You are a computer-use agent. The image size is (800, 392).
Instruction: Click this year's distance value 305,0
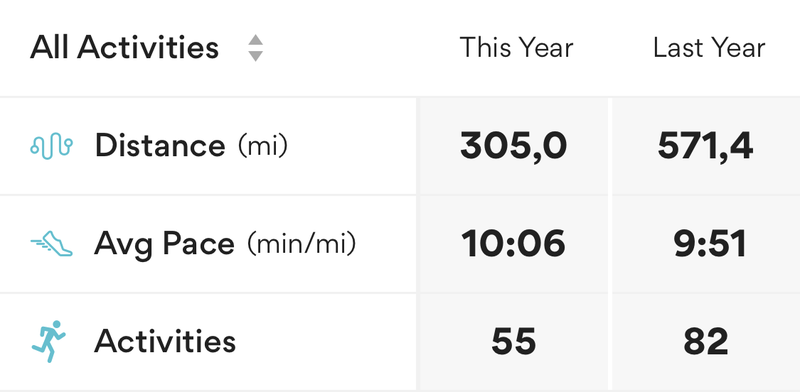[x=513, y=146]
